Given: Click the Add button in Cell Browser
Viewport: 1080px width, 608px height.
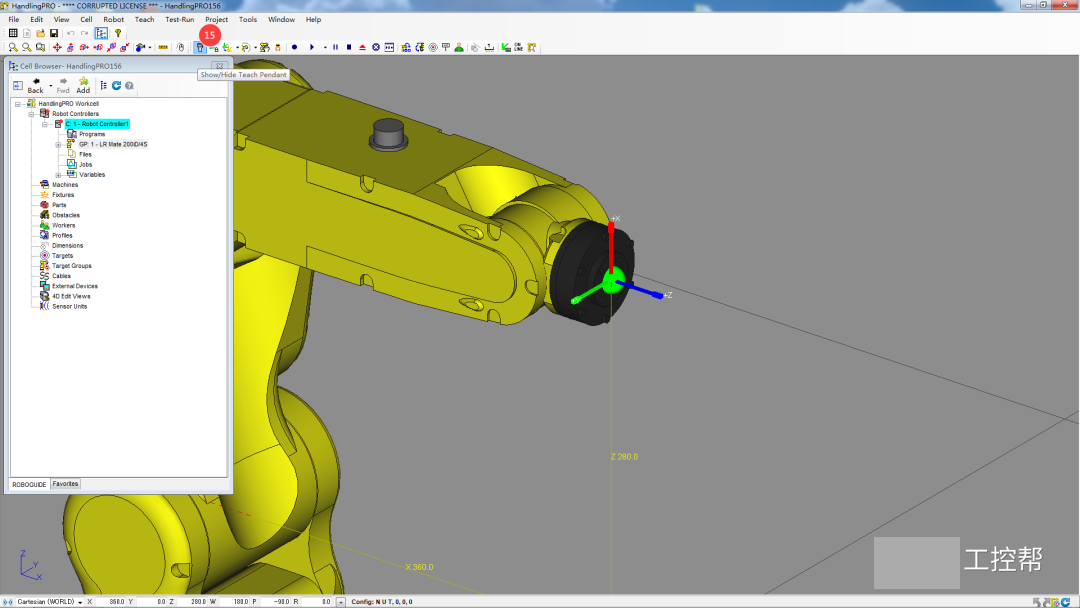Looking at the screenshot, I should tap(83, 86).
